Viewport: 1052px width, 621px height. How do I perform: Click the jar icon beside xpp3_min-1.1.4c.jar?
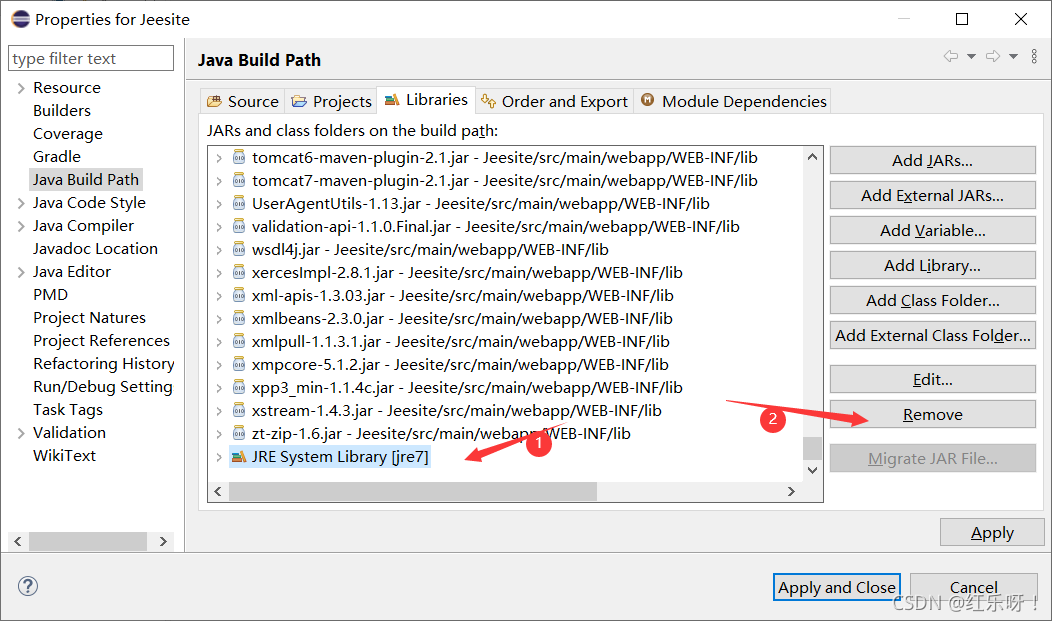239,388
